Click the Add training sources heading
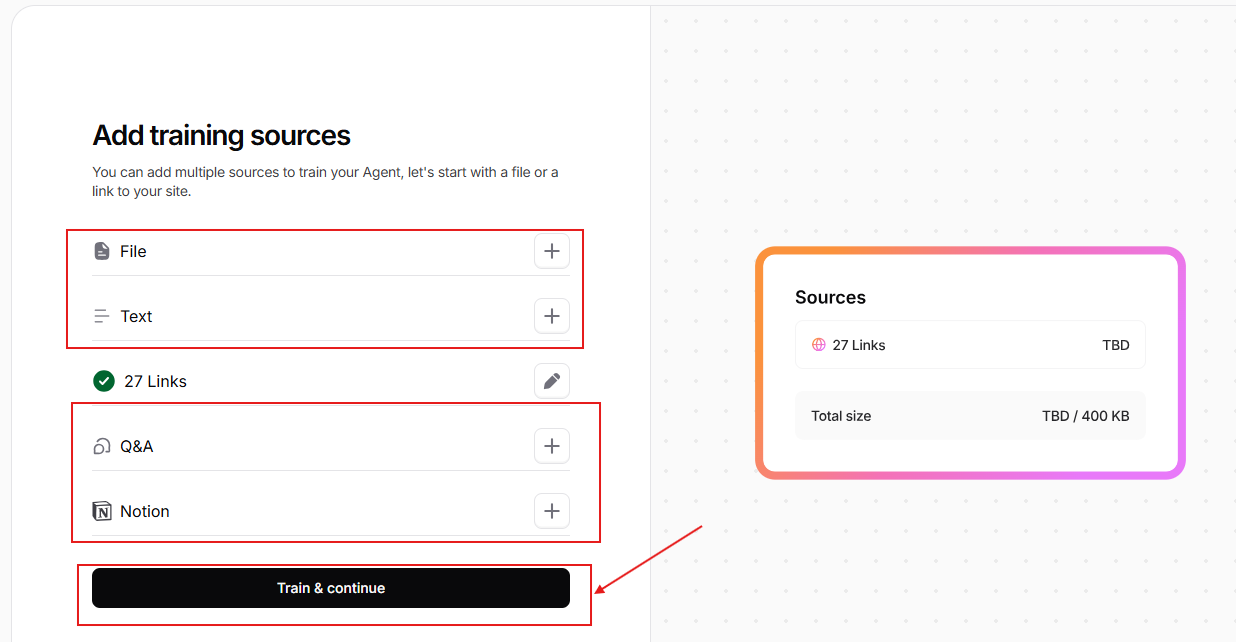This screenshot has height=642, width=1236. pyautogui.click(x=222, y=135)
